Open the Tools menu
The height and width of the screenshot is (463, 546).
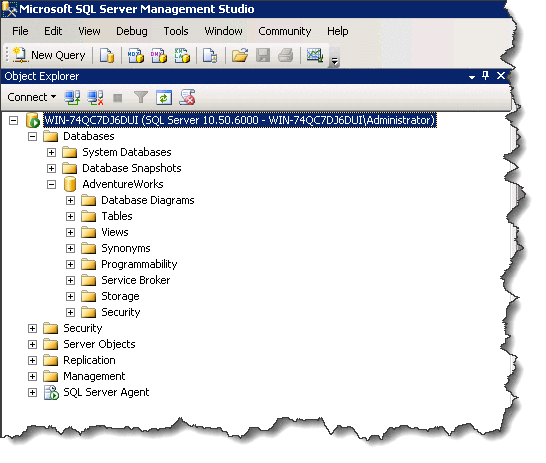(x=176, y=31)
